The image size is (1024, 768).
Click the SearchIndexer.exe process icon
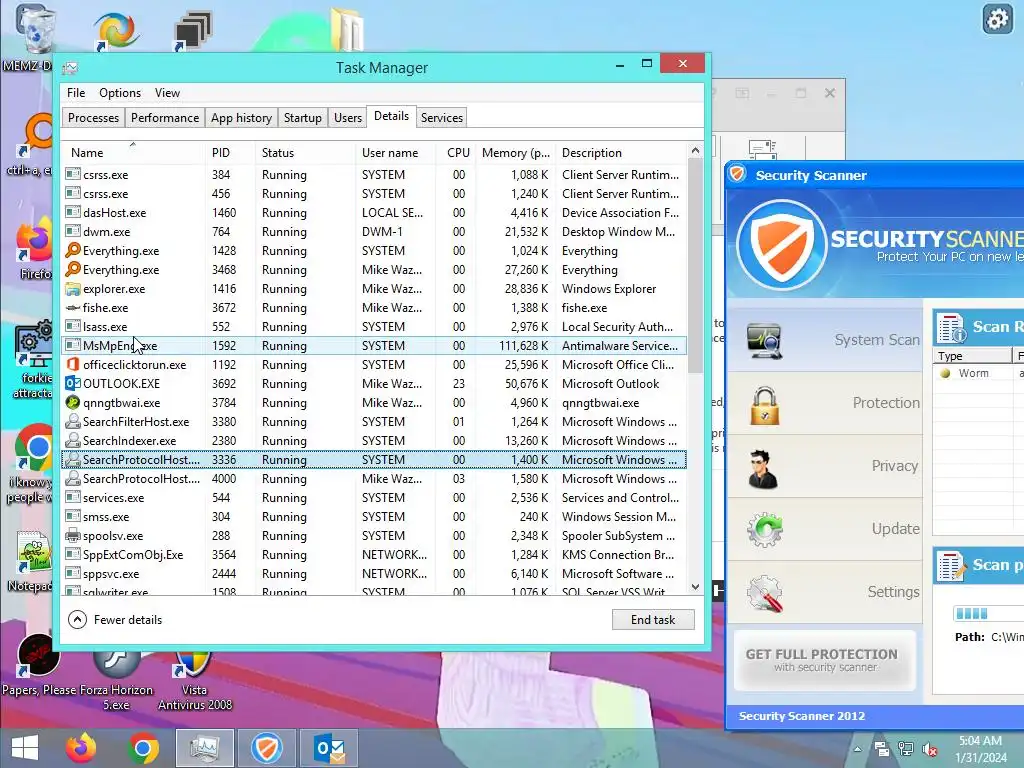[x=73, y=440]
